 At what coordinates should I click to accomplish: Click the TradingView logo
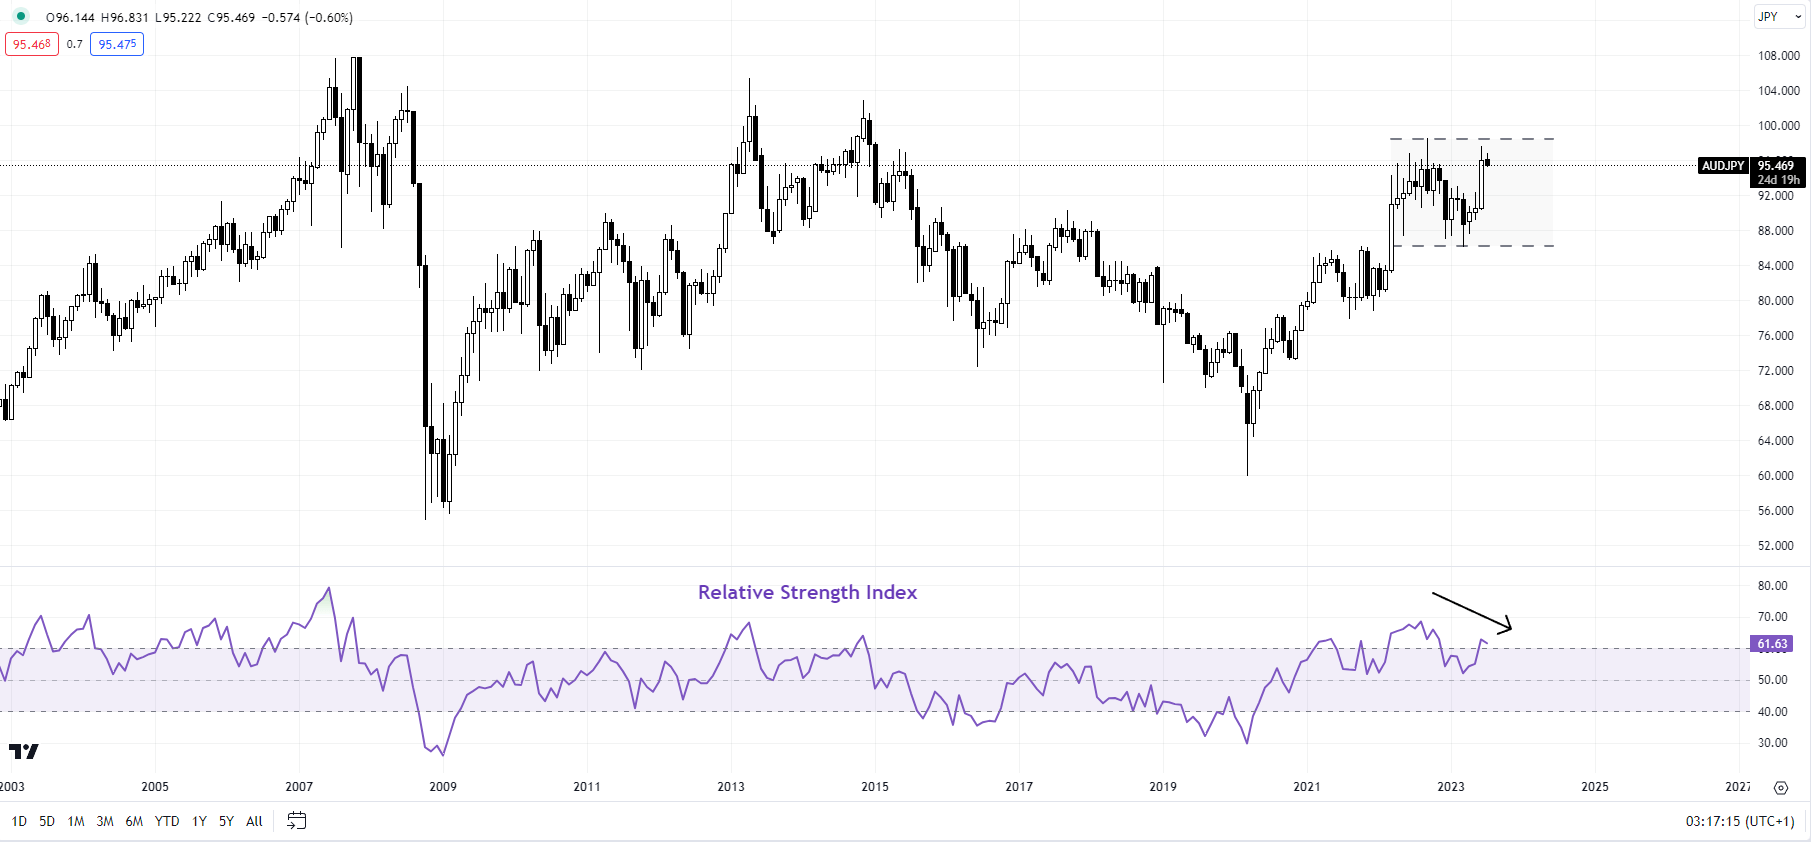point(23,751)
